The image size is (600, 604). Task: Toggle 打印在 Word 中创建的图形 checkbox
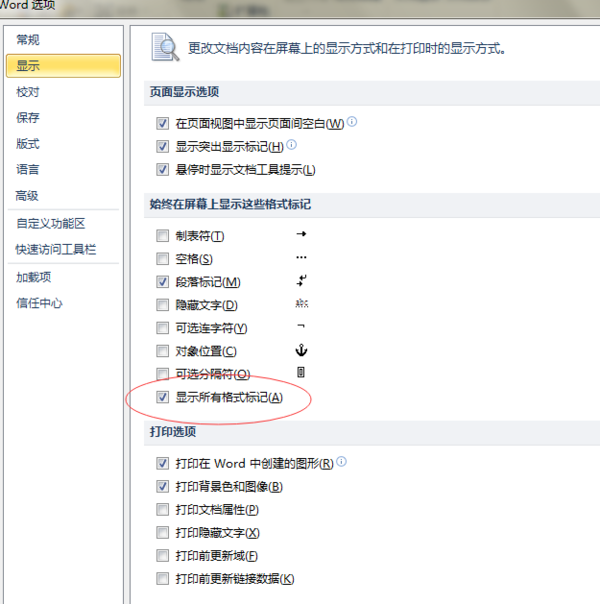tap(163, 463)
